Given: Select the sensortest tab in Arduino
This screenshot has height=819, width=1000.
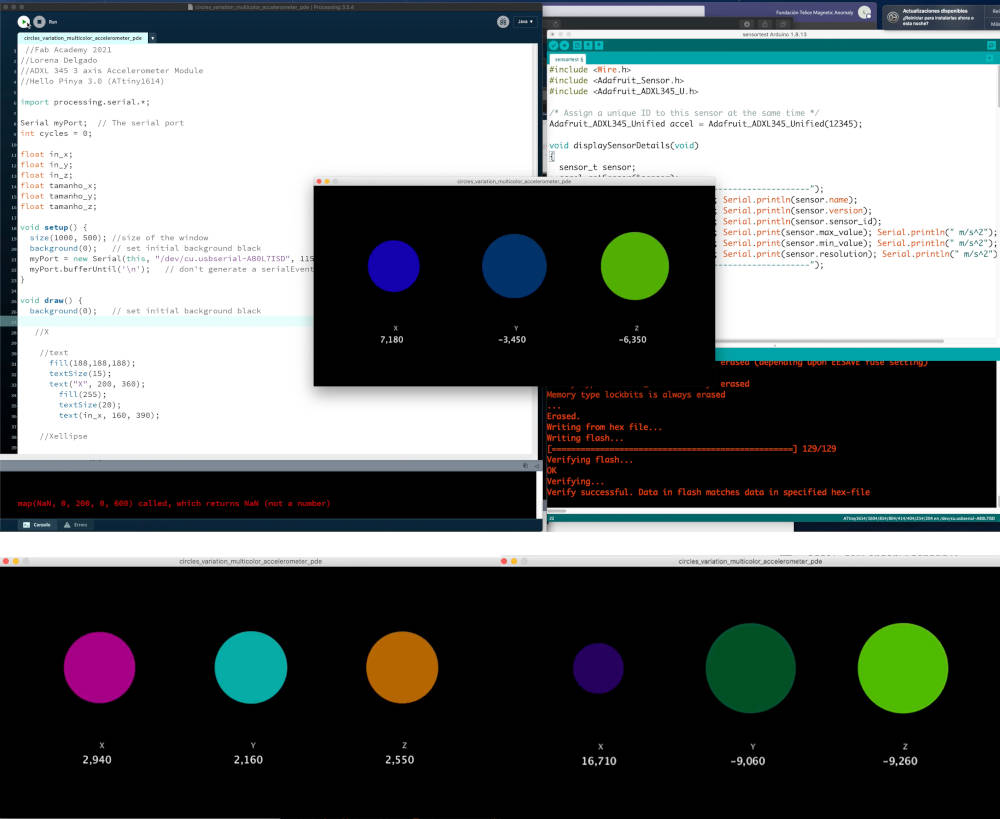Looking at the screenshot, I should [568, 59].
